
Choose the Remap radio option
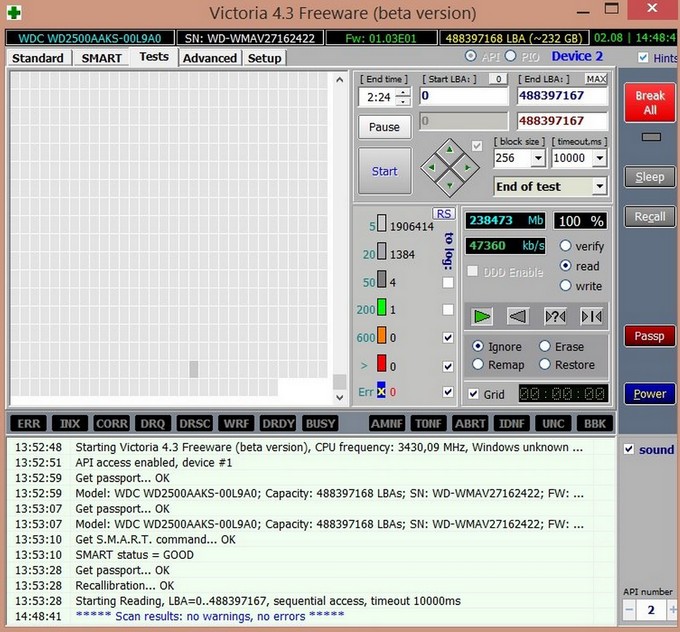[x=478, y=365]
